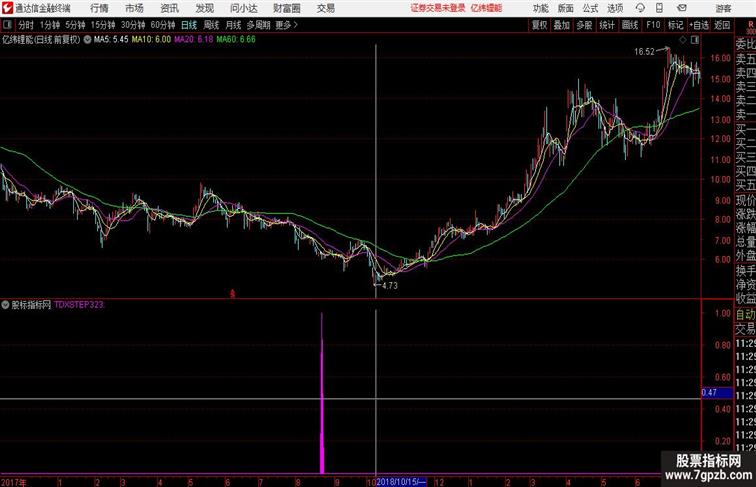Click the TDXSTEP323 indicator name
The width and height of the screenshot is (756, 487).
(x=79, y=305)
